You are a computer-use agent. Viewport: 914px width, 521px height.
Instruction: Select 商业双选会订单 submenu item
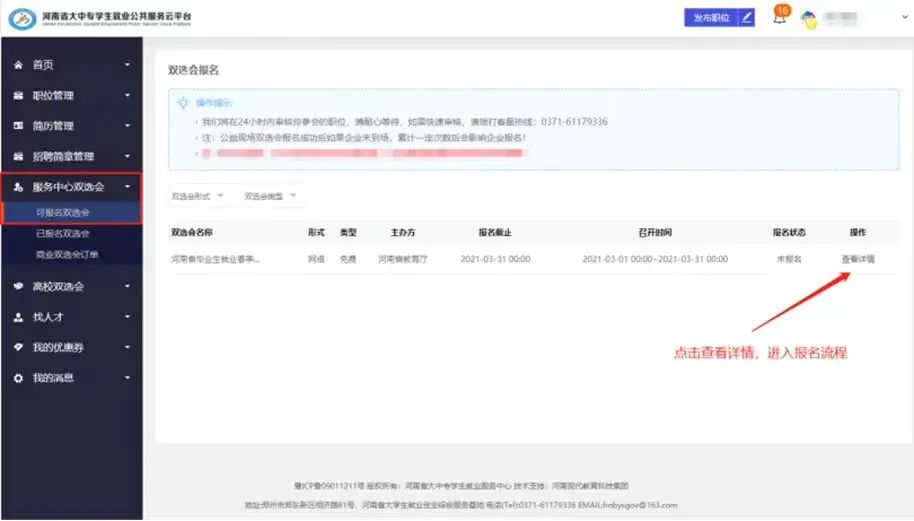pyautogui.click(x=66, y=255)
